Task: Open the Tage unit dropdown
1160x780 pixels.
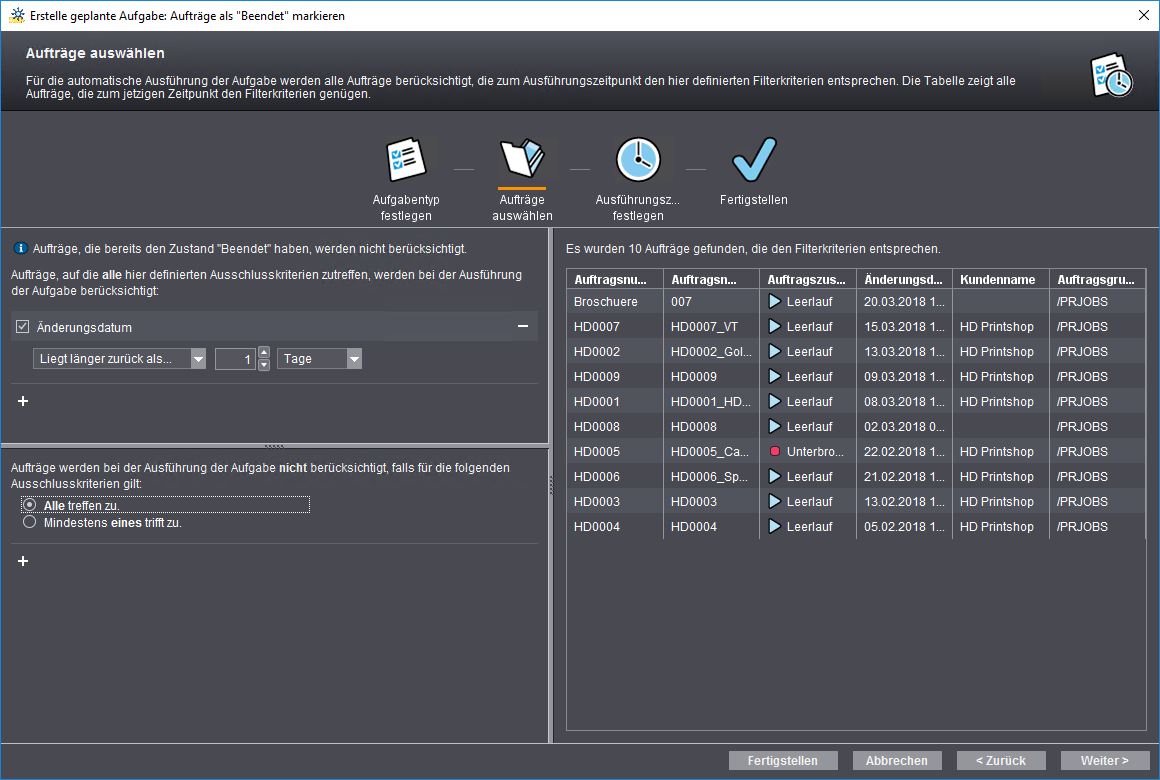Action: tap(319, 359)
